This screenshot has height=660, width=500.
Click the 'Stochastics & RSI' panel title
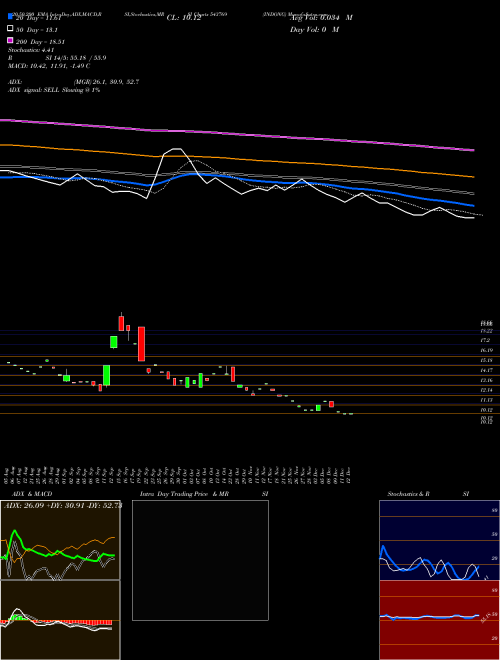click(428, 494)
